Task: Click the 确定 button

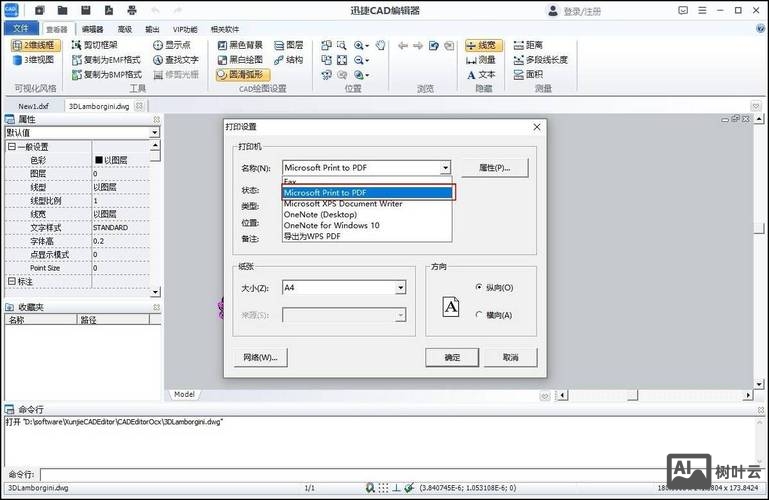Action: coord(452,357)
